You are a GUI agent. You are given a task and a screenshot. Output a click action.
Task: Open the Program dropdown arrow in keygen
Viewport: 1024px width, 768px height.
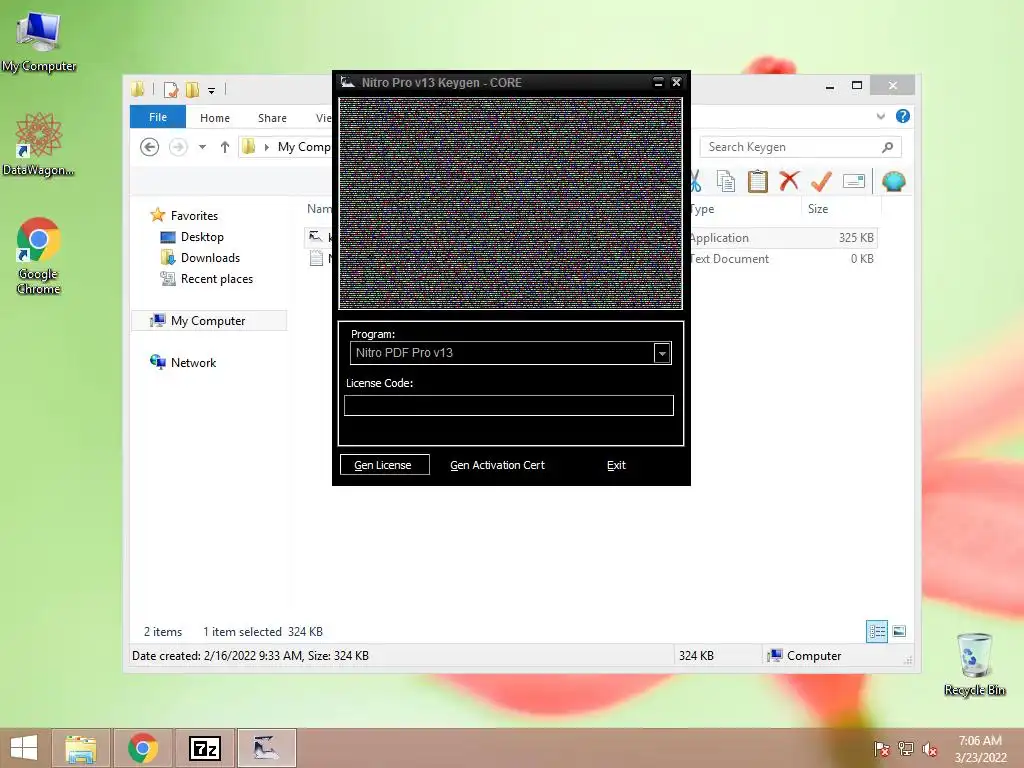pyautogui.click(x=662, y=353)
